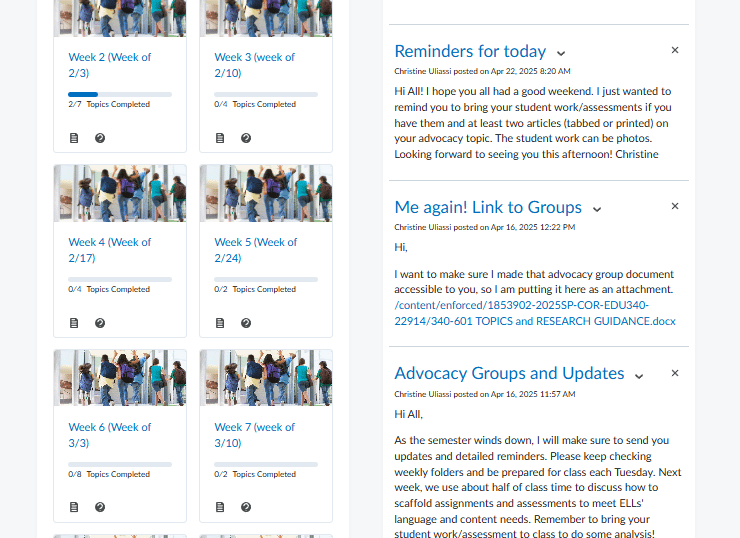The image size is (740, 538).
Task: Open the Week 3 (week of 2/10) module
Action: click(254, 65)
